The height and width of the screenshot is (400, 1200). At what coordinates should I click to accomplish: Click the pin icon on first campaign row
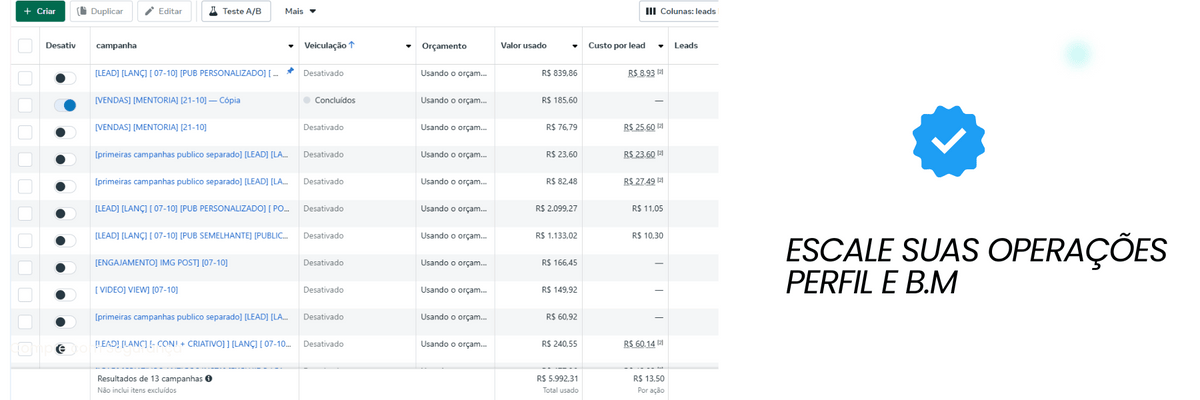click(x=290, y=72)
